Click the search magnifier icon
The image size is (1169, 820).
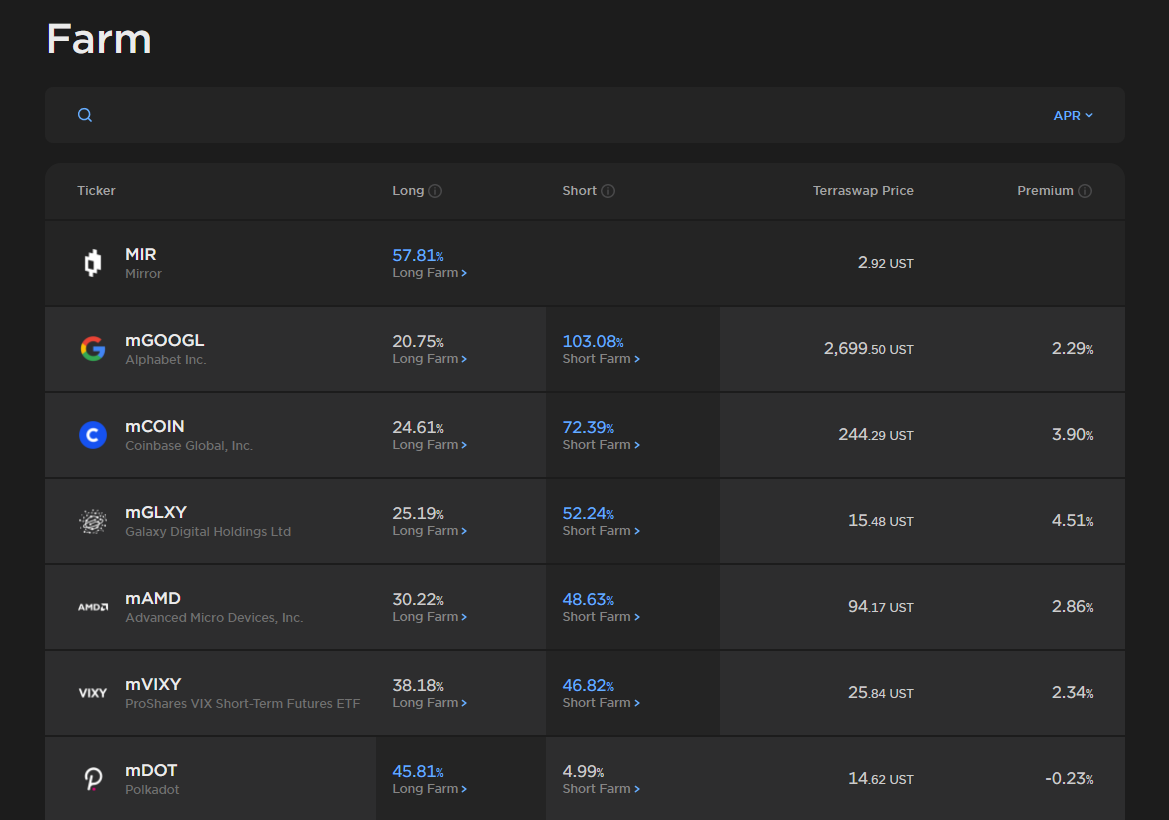tap(85, 115)
